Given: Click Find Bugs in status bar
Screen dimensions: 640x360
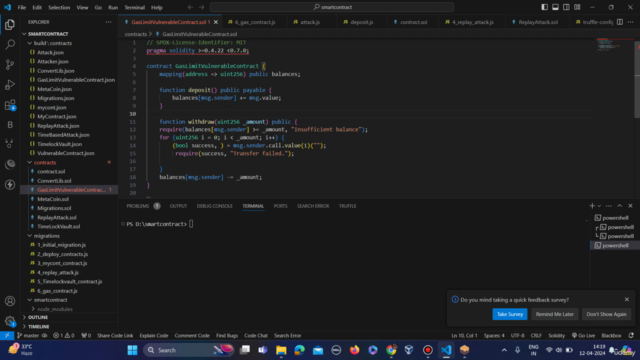Looking at the screenshot, I should tap(227, 336).
